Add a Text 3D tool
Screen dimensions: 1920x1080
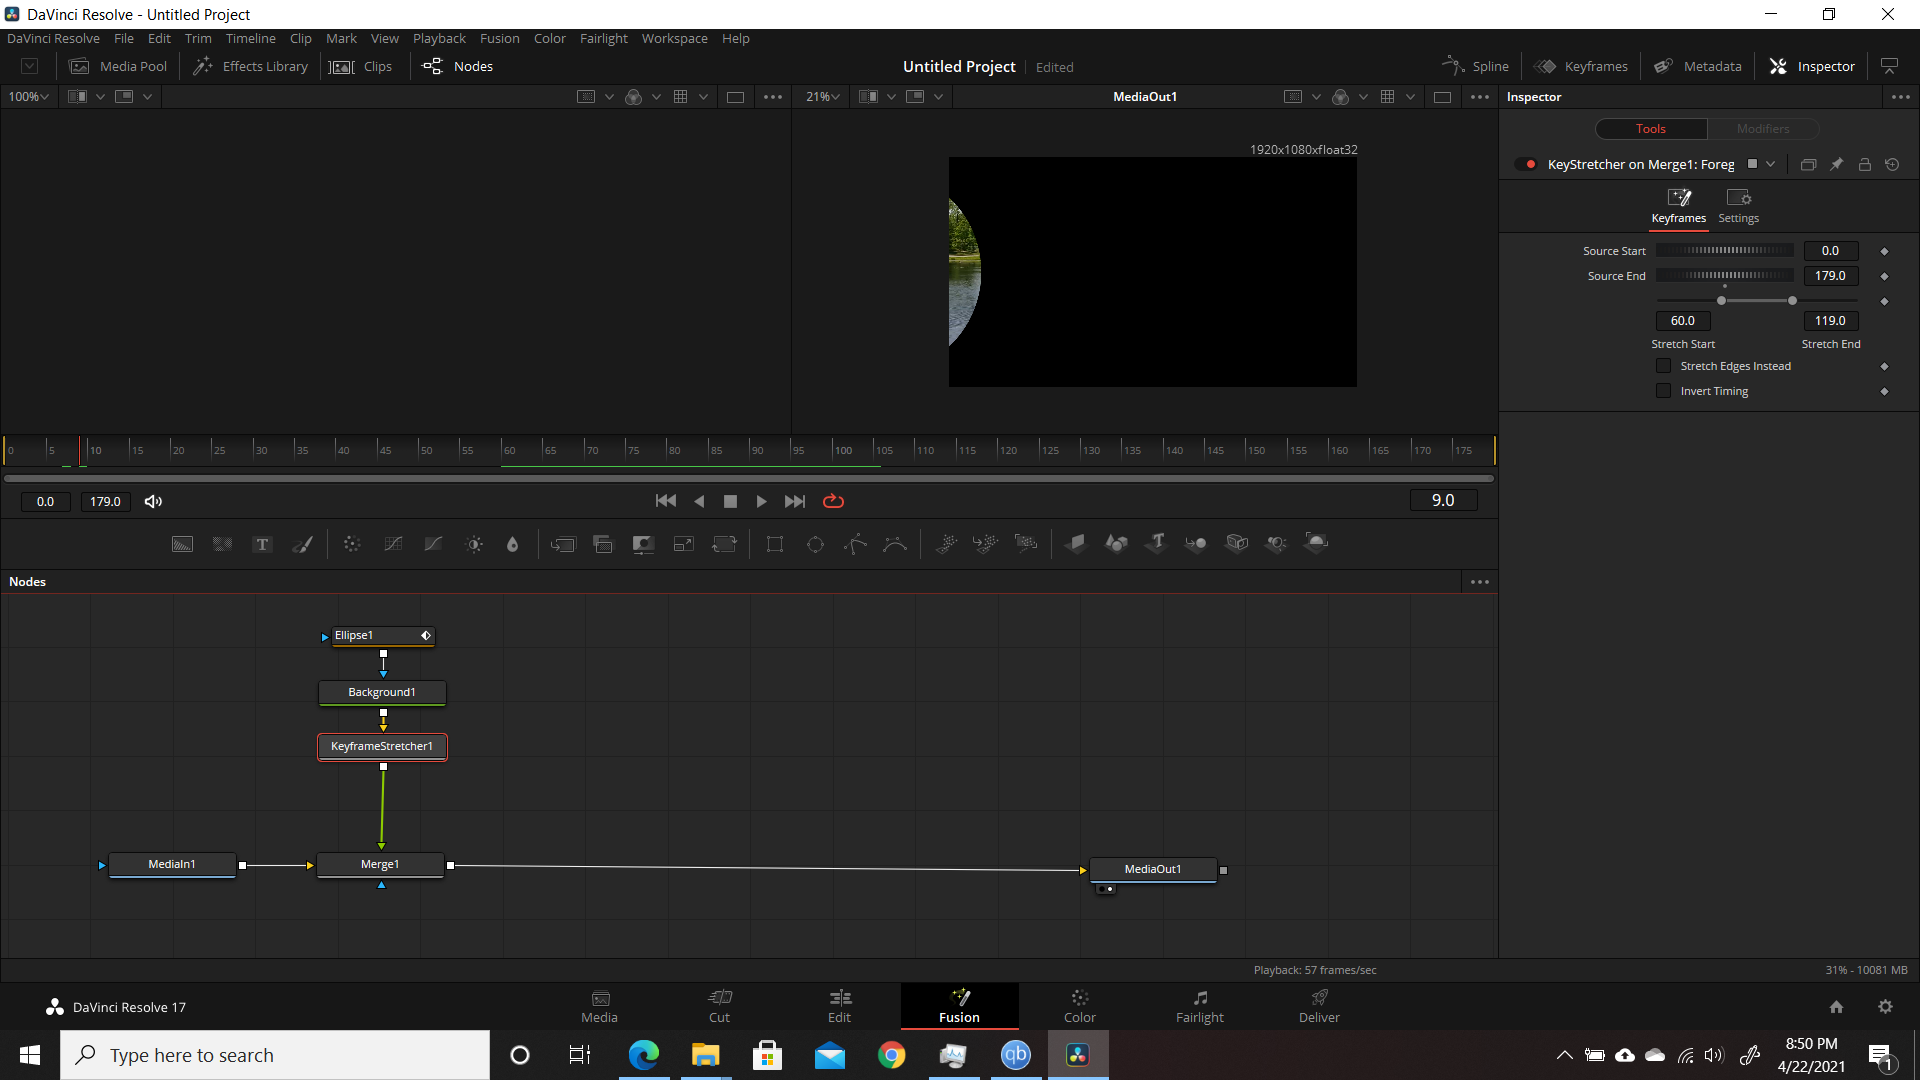point(1157,543)
